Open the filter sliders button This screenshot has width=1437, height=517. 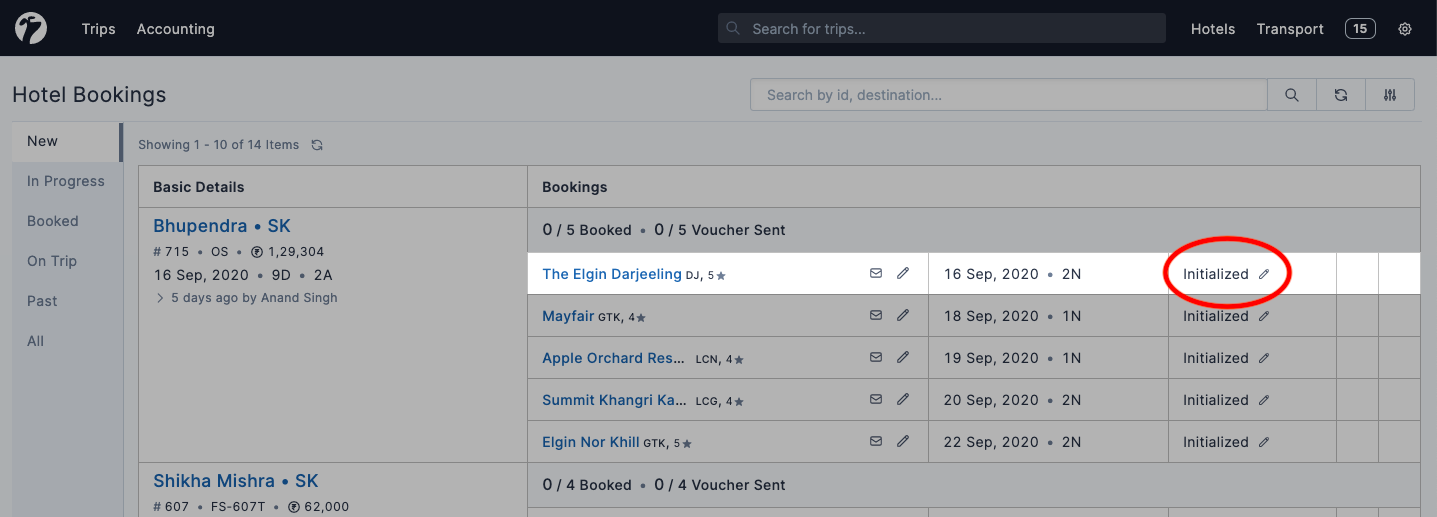click(1390, 95)
